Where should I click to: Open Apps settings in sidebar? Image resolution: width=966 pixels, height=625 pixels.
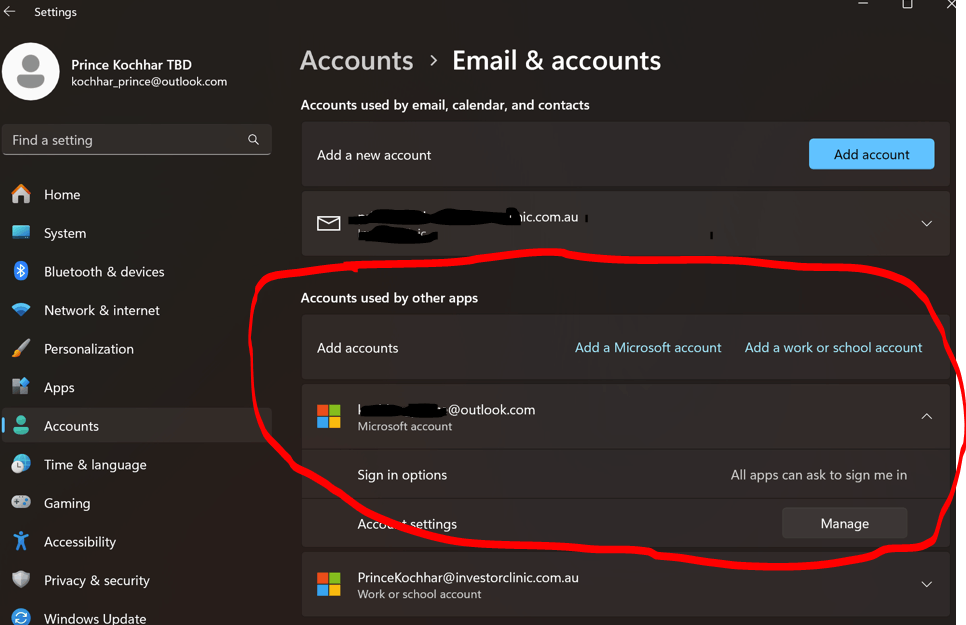click(137, 387)
